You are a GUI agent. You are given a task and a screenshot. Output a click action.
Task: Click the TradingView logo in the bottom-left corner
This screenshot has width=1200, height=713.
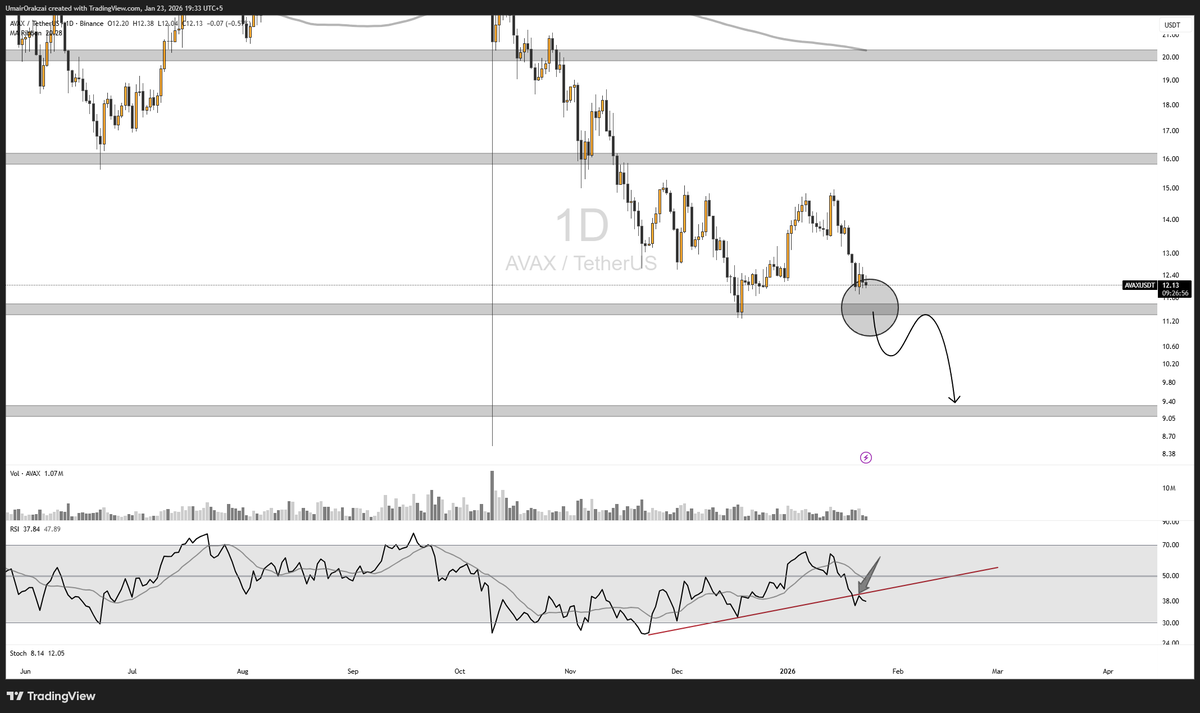pos(48,696)
